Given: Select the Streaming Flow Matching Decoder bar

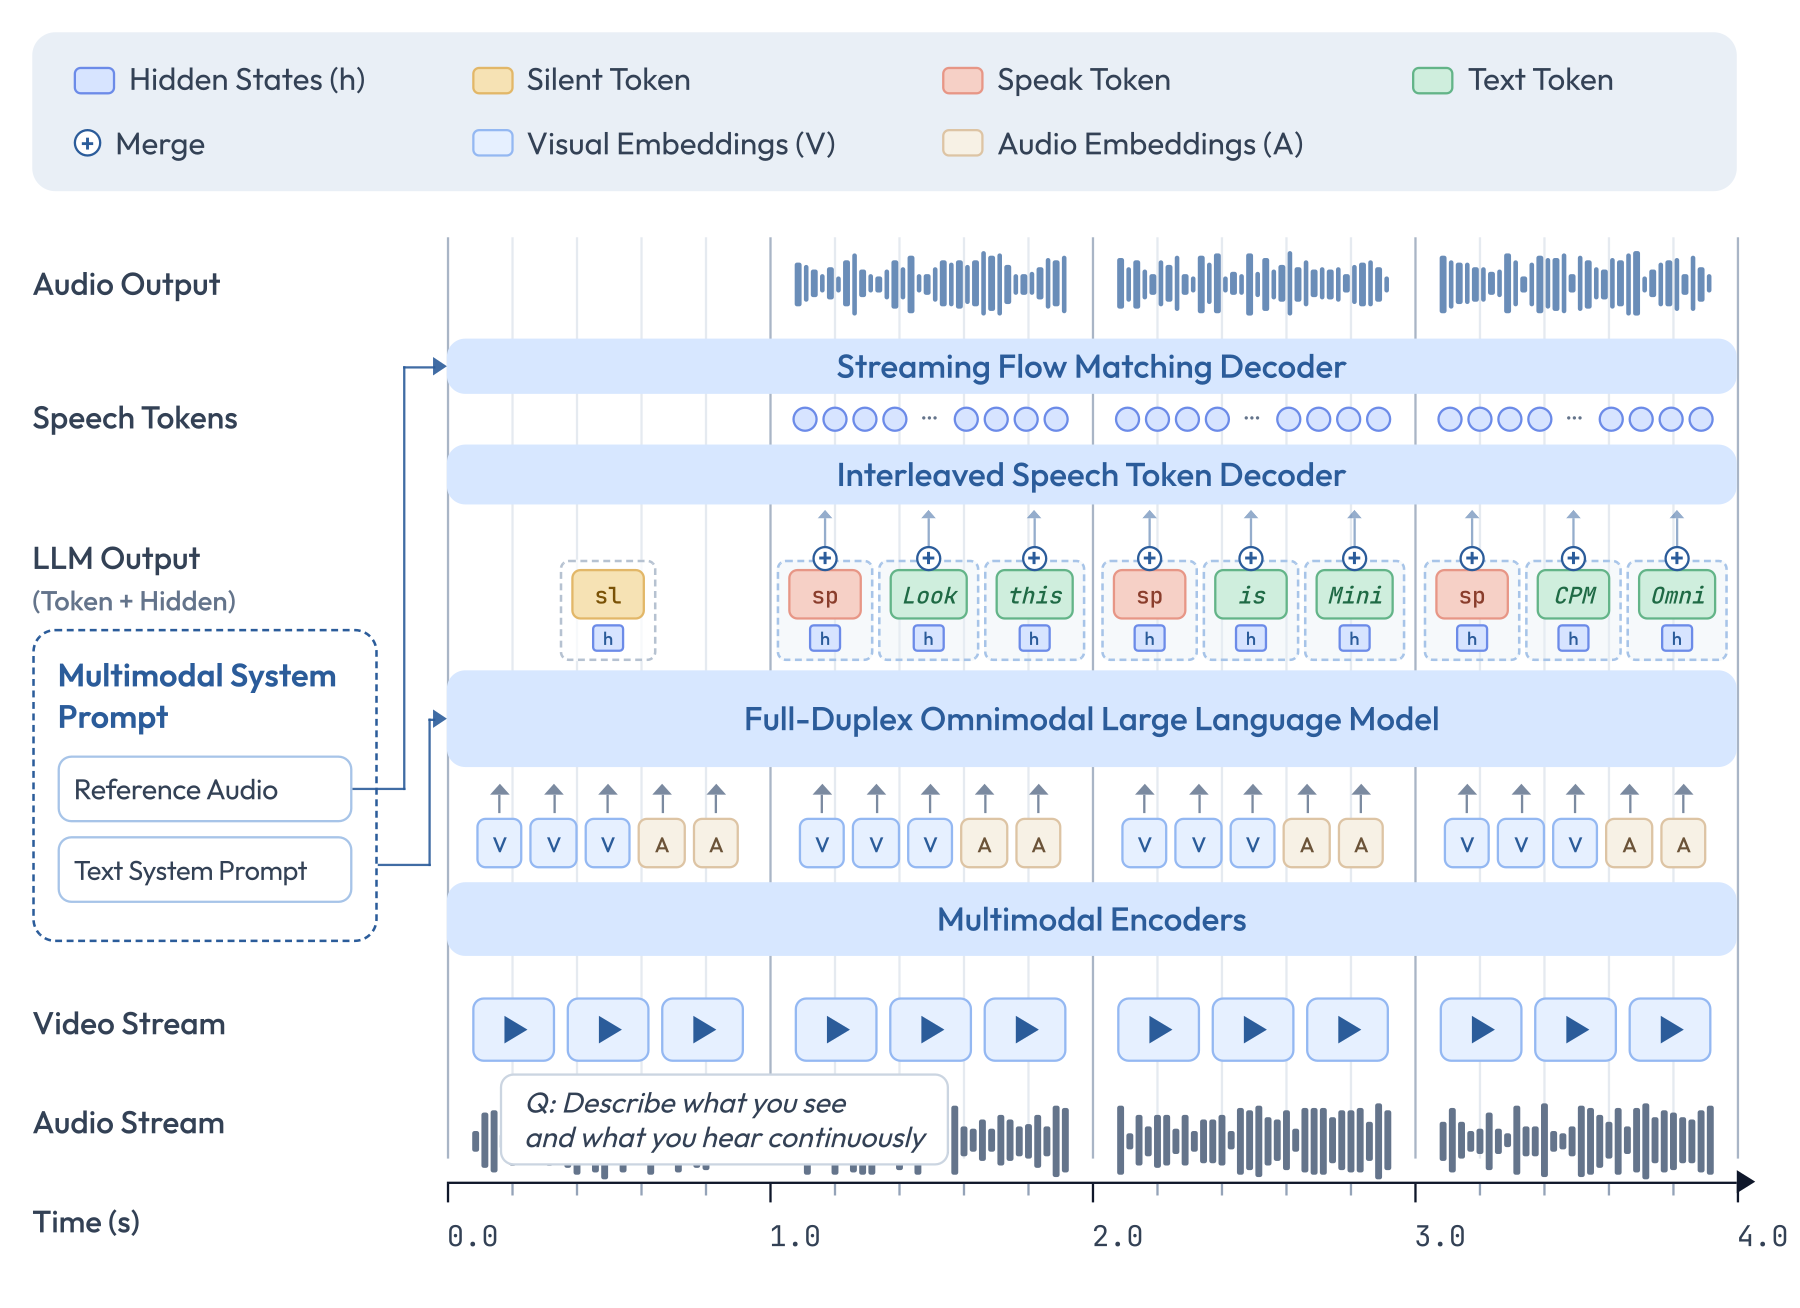Looking at the screenshot, I should (1091, 367).
